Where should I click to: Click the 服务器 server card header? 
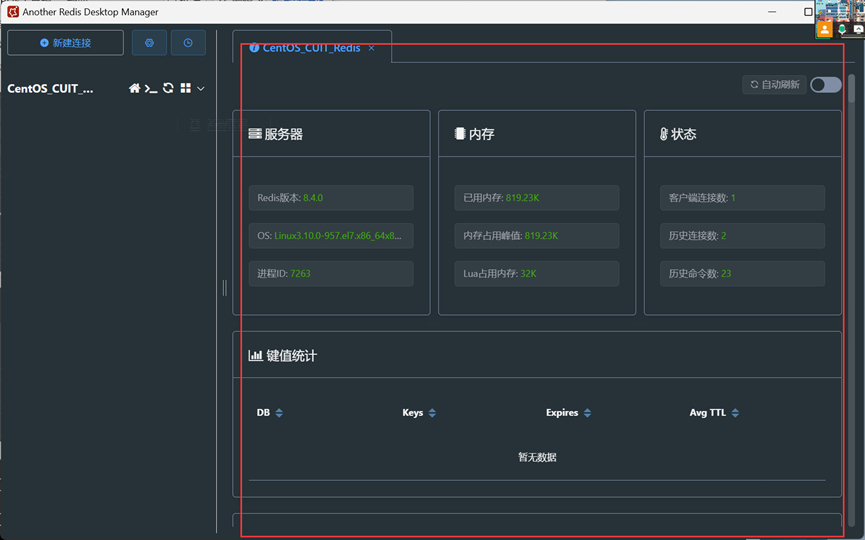tap(331, 134)
